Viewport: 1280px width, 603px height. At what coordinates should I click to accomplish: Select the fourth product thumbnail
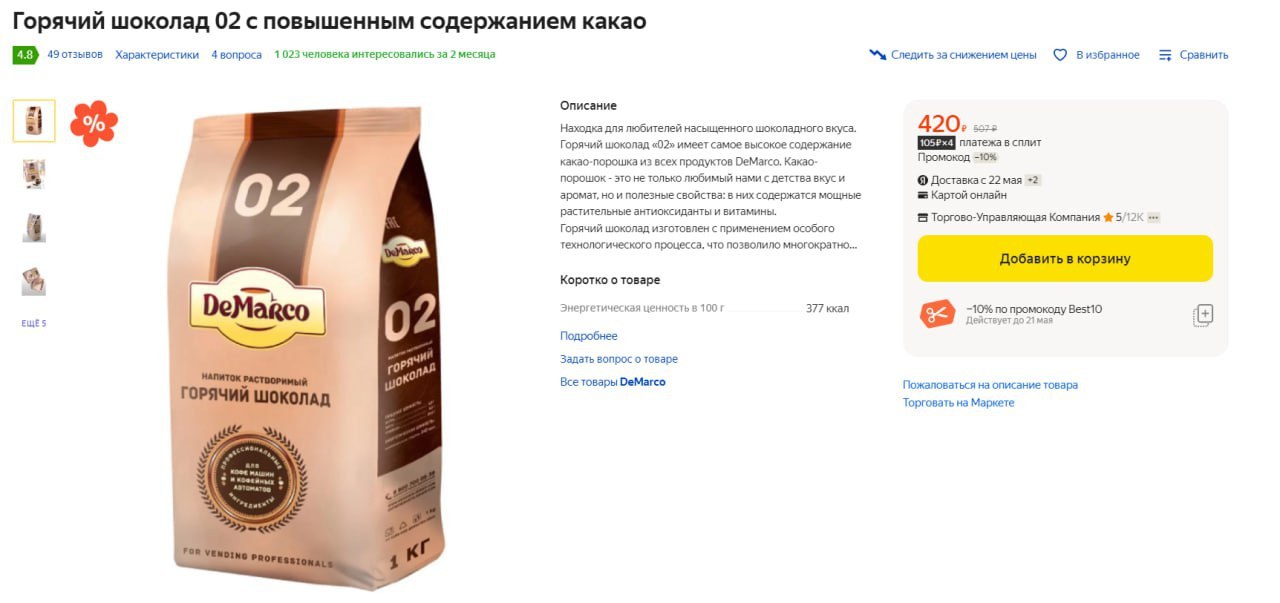[34, 282]
